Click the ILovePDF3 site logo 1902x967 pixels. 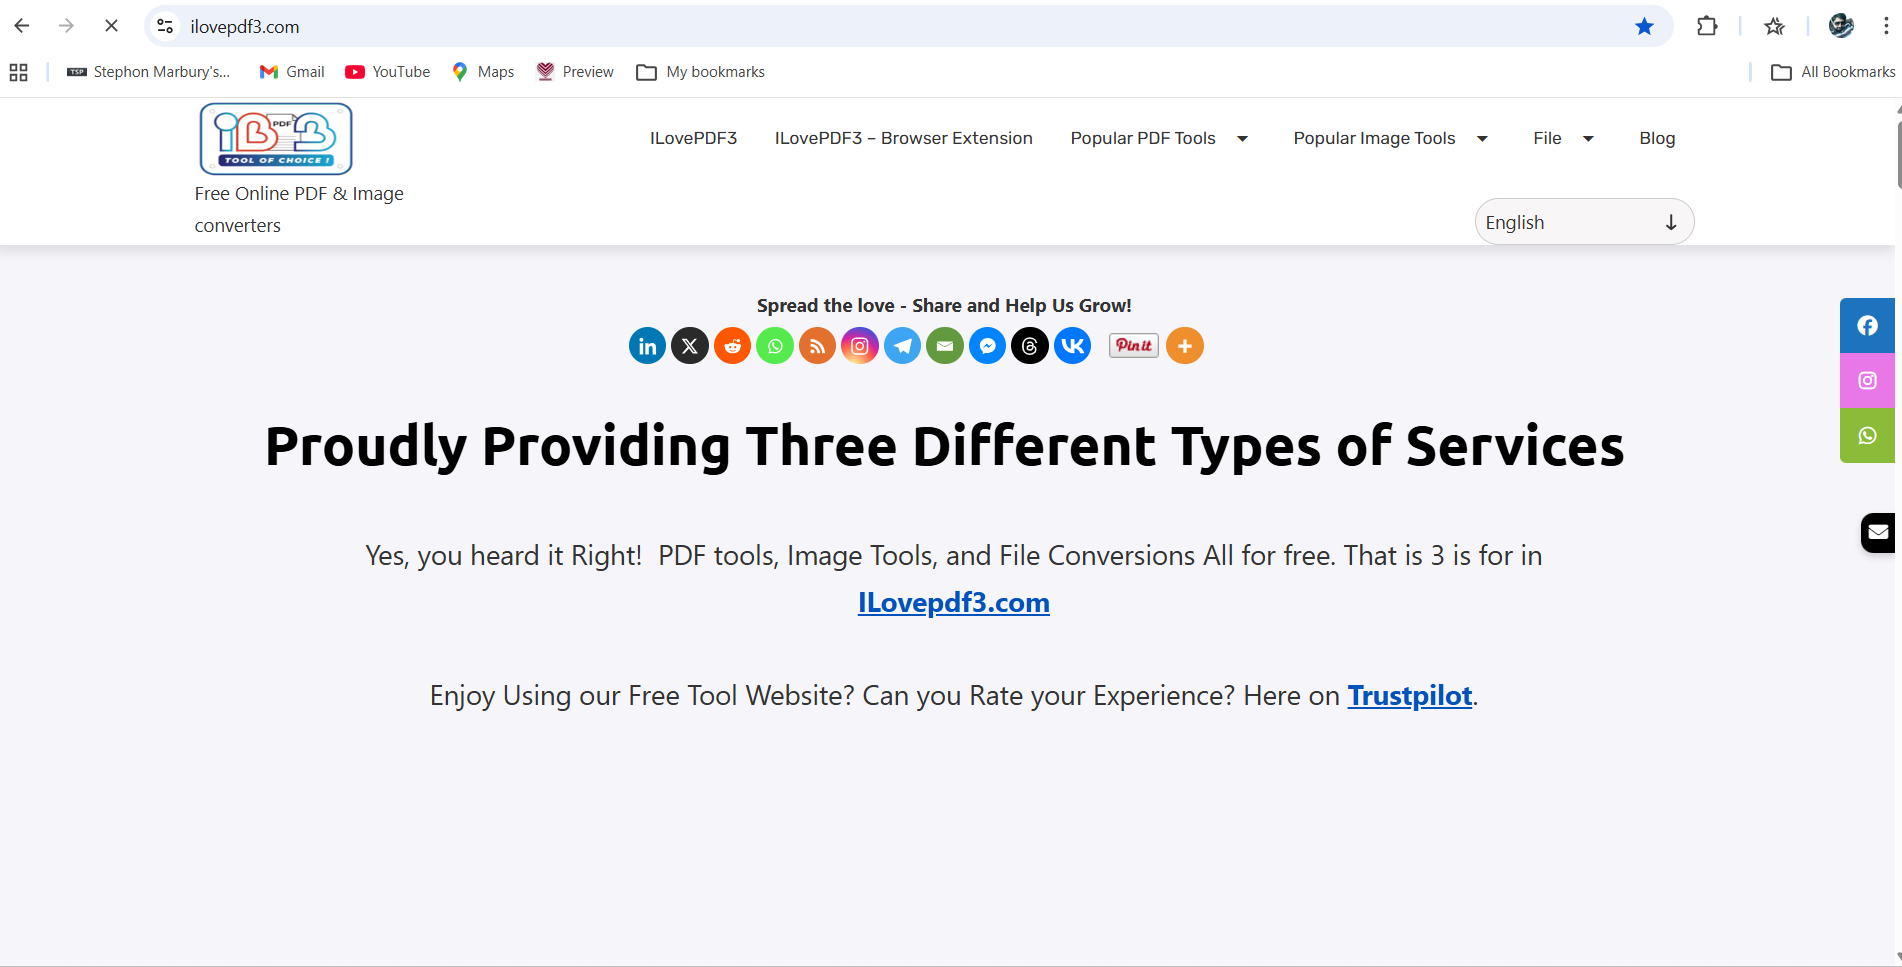point(276,139)
